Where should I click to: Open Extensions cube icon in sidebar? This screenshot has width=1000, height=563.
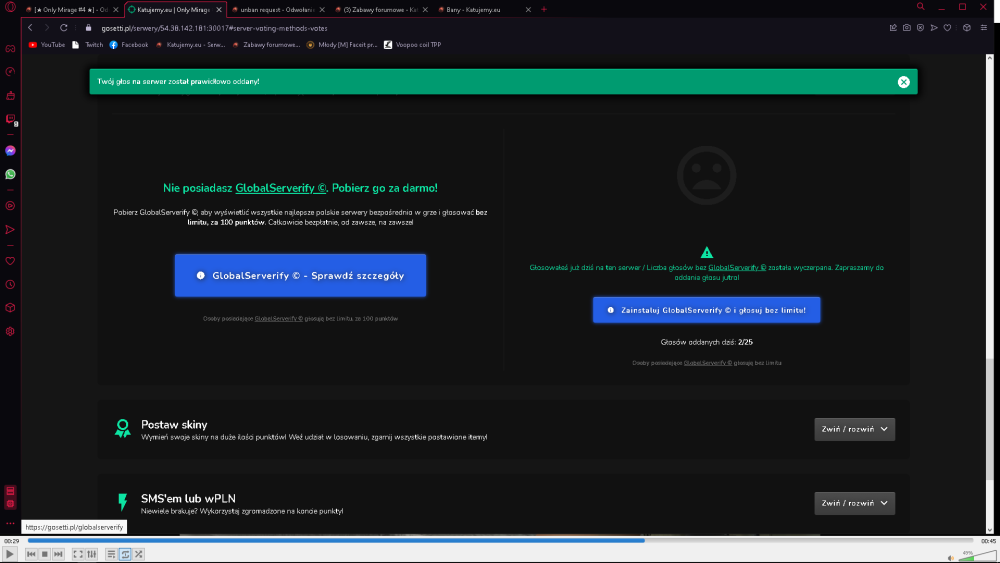point(10,307)
